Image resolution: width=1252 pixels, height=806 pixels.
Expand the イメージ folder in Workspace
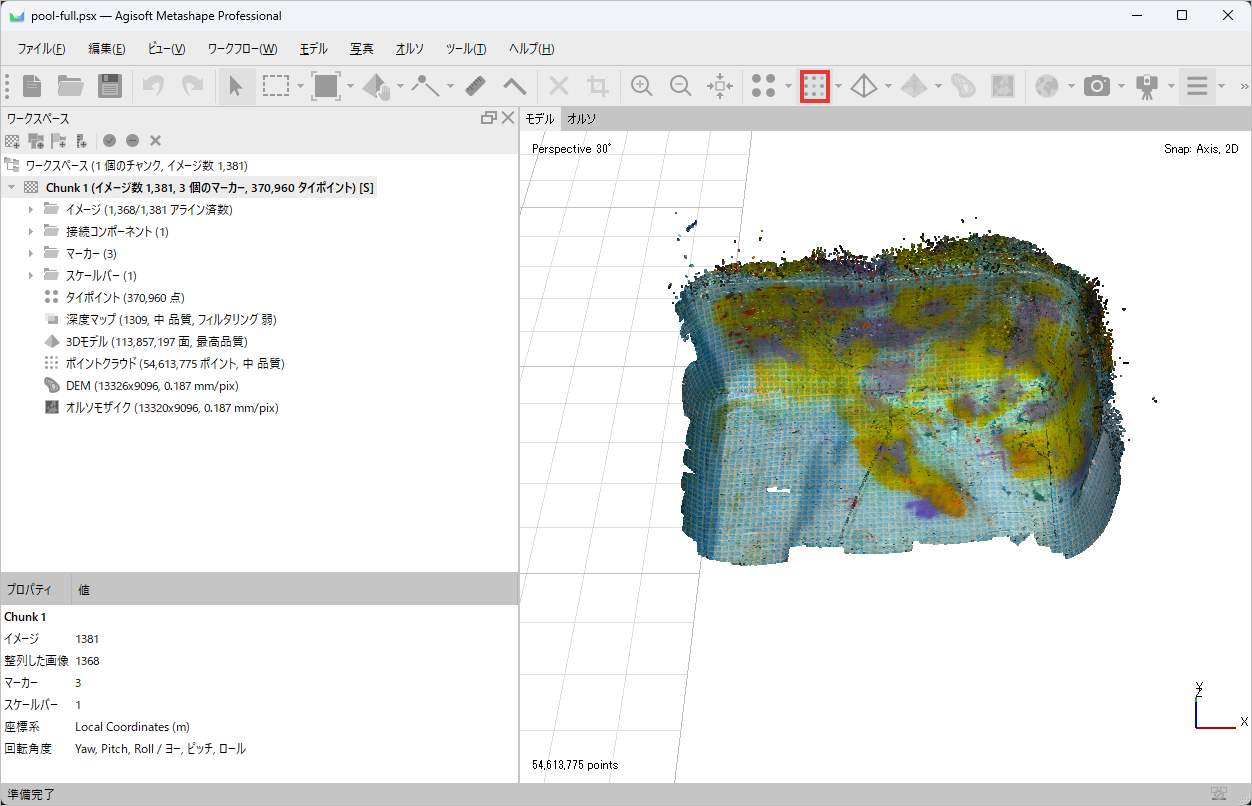coord(31,209)
